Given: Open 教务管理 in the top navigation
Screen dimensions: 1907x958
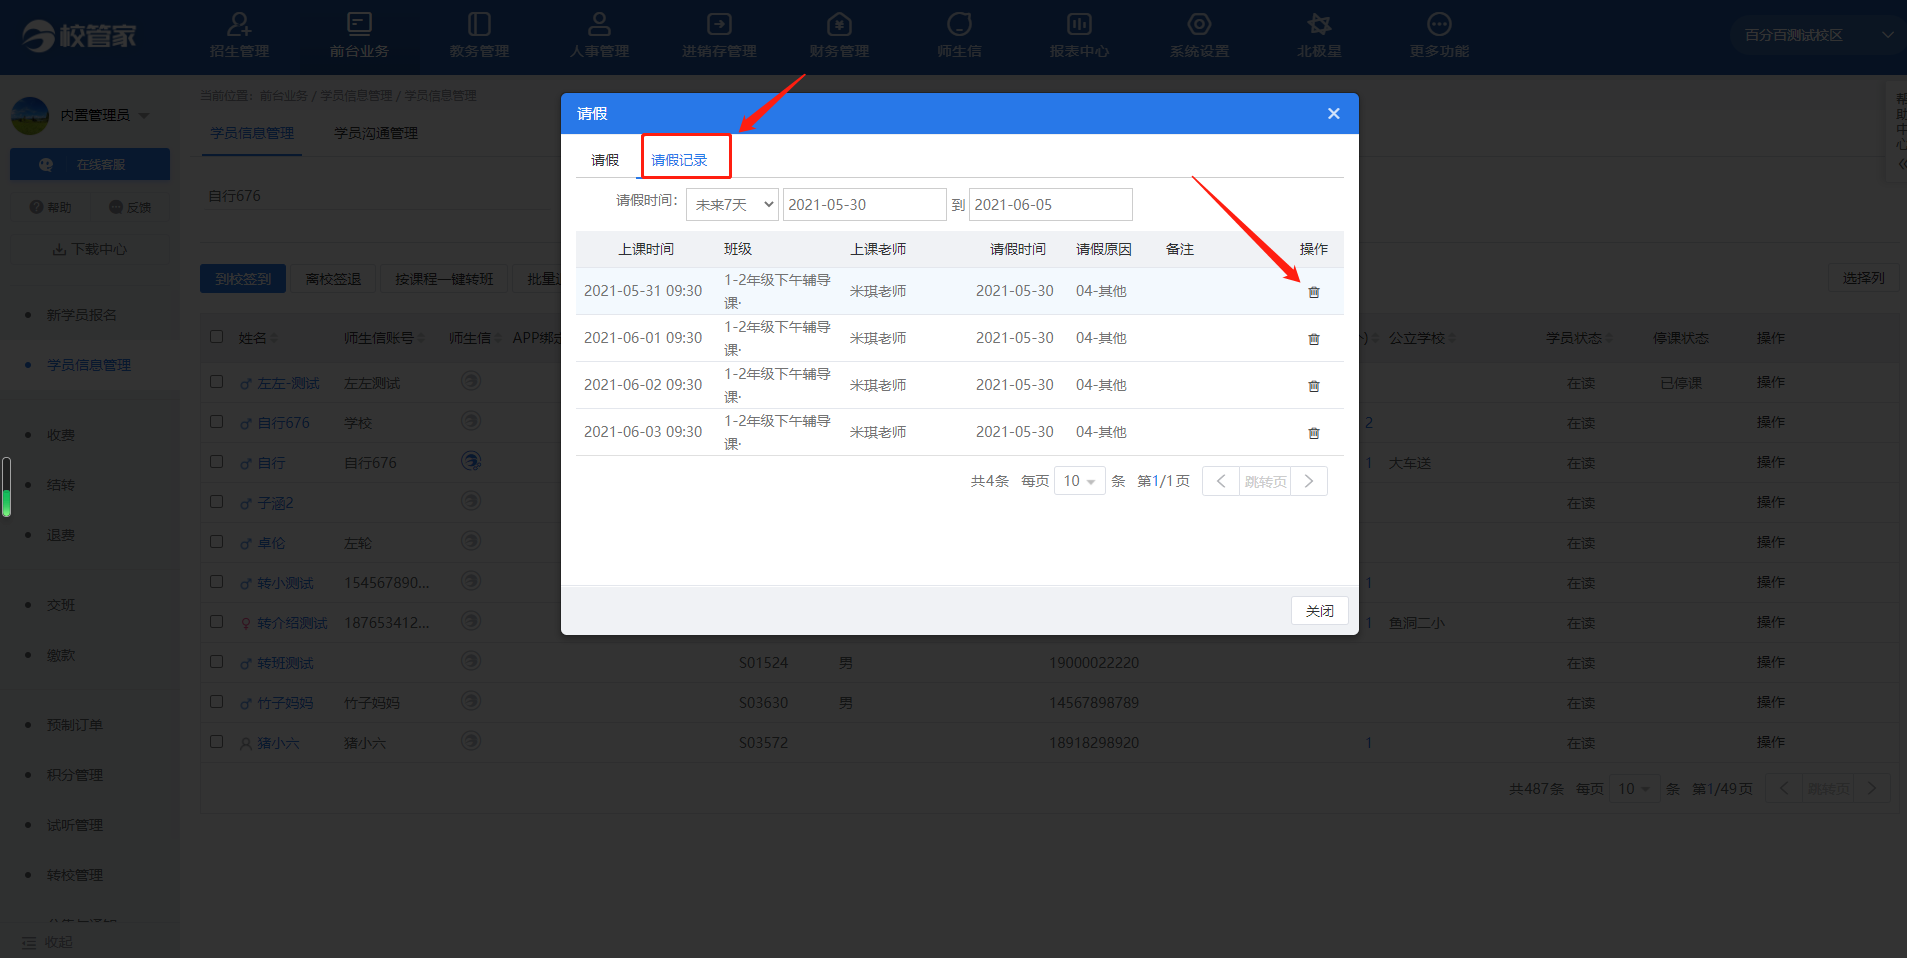Looking at the screenshot, I should click(x=479, y=36).
